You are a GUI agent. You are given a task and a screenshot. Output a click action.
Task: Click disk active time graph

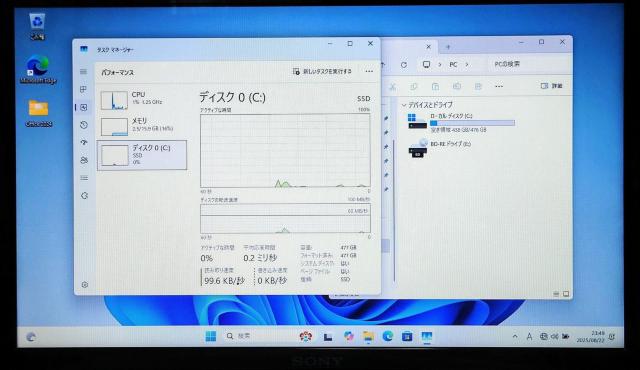[x=285, y=151]
